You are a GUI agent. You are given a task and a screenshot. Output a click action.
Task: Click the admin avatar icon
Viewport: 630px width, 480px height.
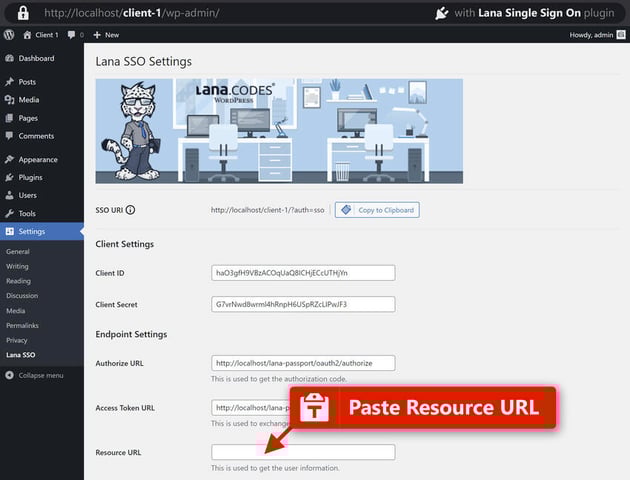click(621, 35)
